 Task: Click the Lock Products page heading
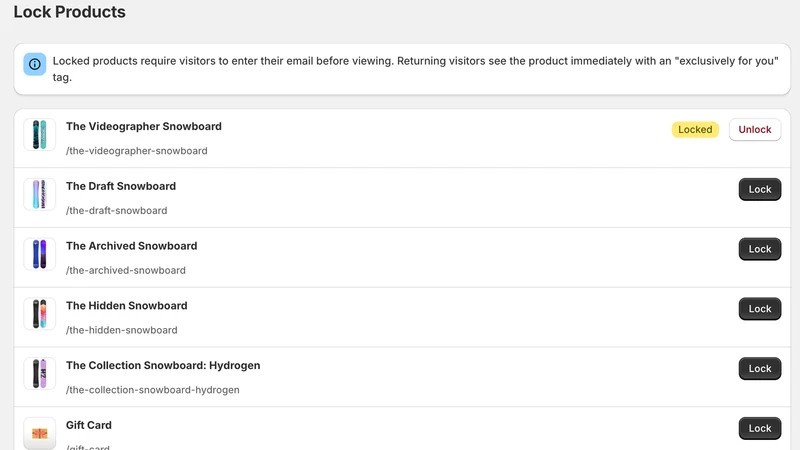tap(69, 12)
